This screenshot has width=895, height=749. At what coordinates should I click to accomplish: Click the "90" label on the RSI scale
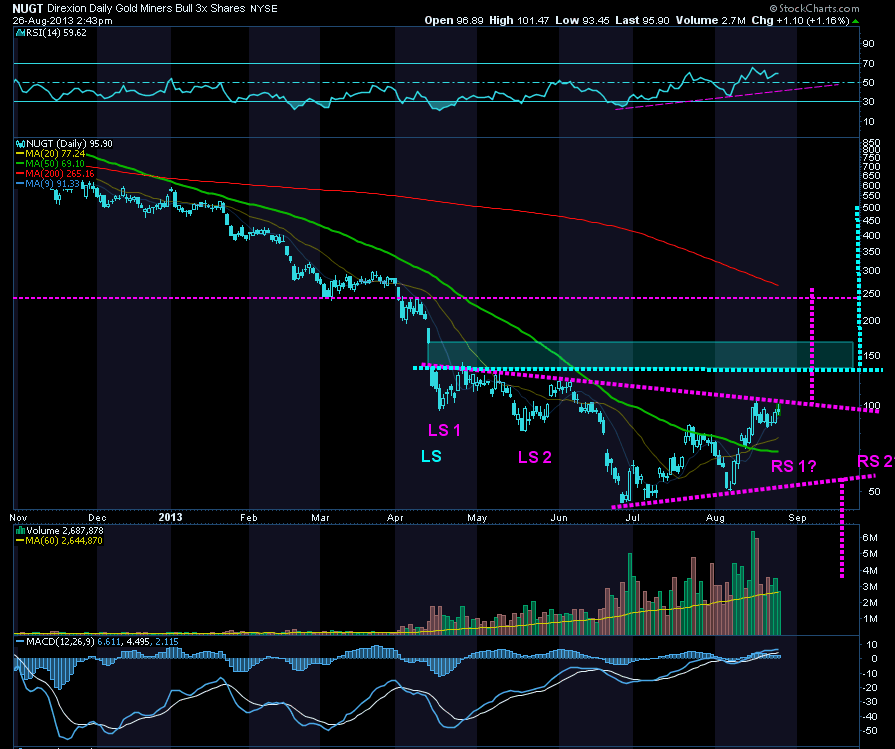pos(869,43)
